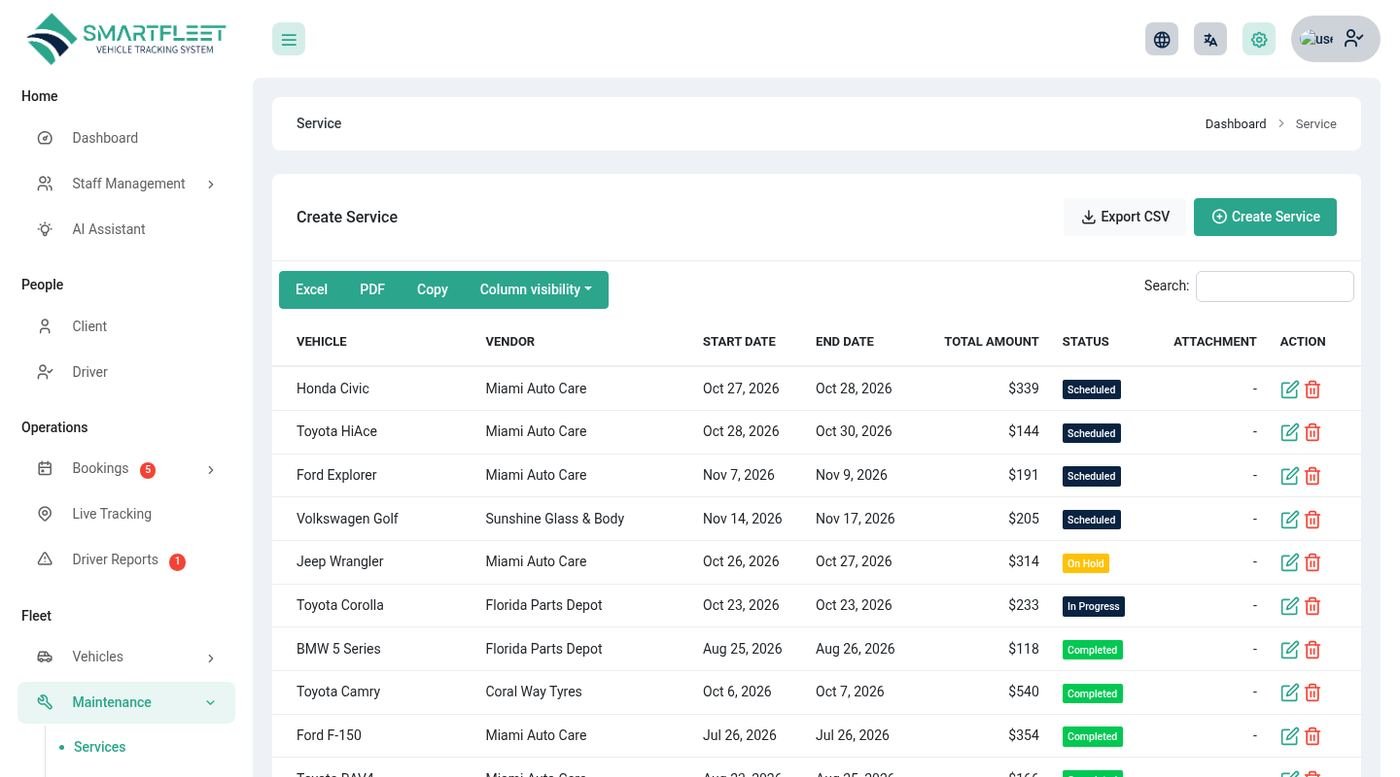Click the Export CSV button
The width and height of the screenshot is (1400, 777).
point(1125,217)
